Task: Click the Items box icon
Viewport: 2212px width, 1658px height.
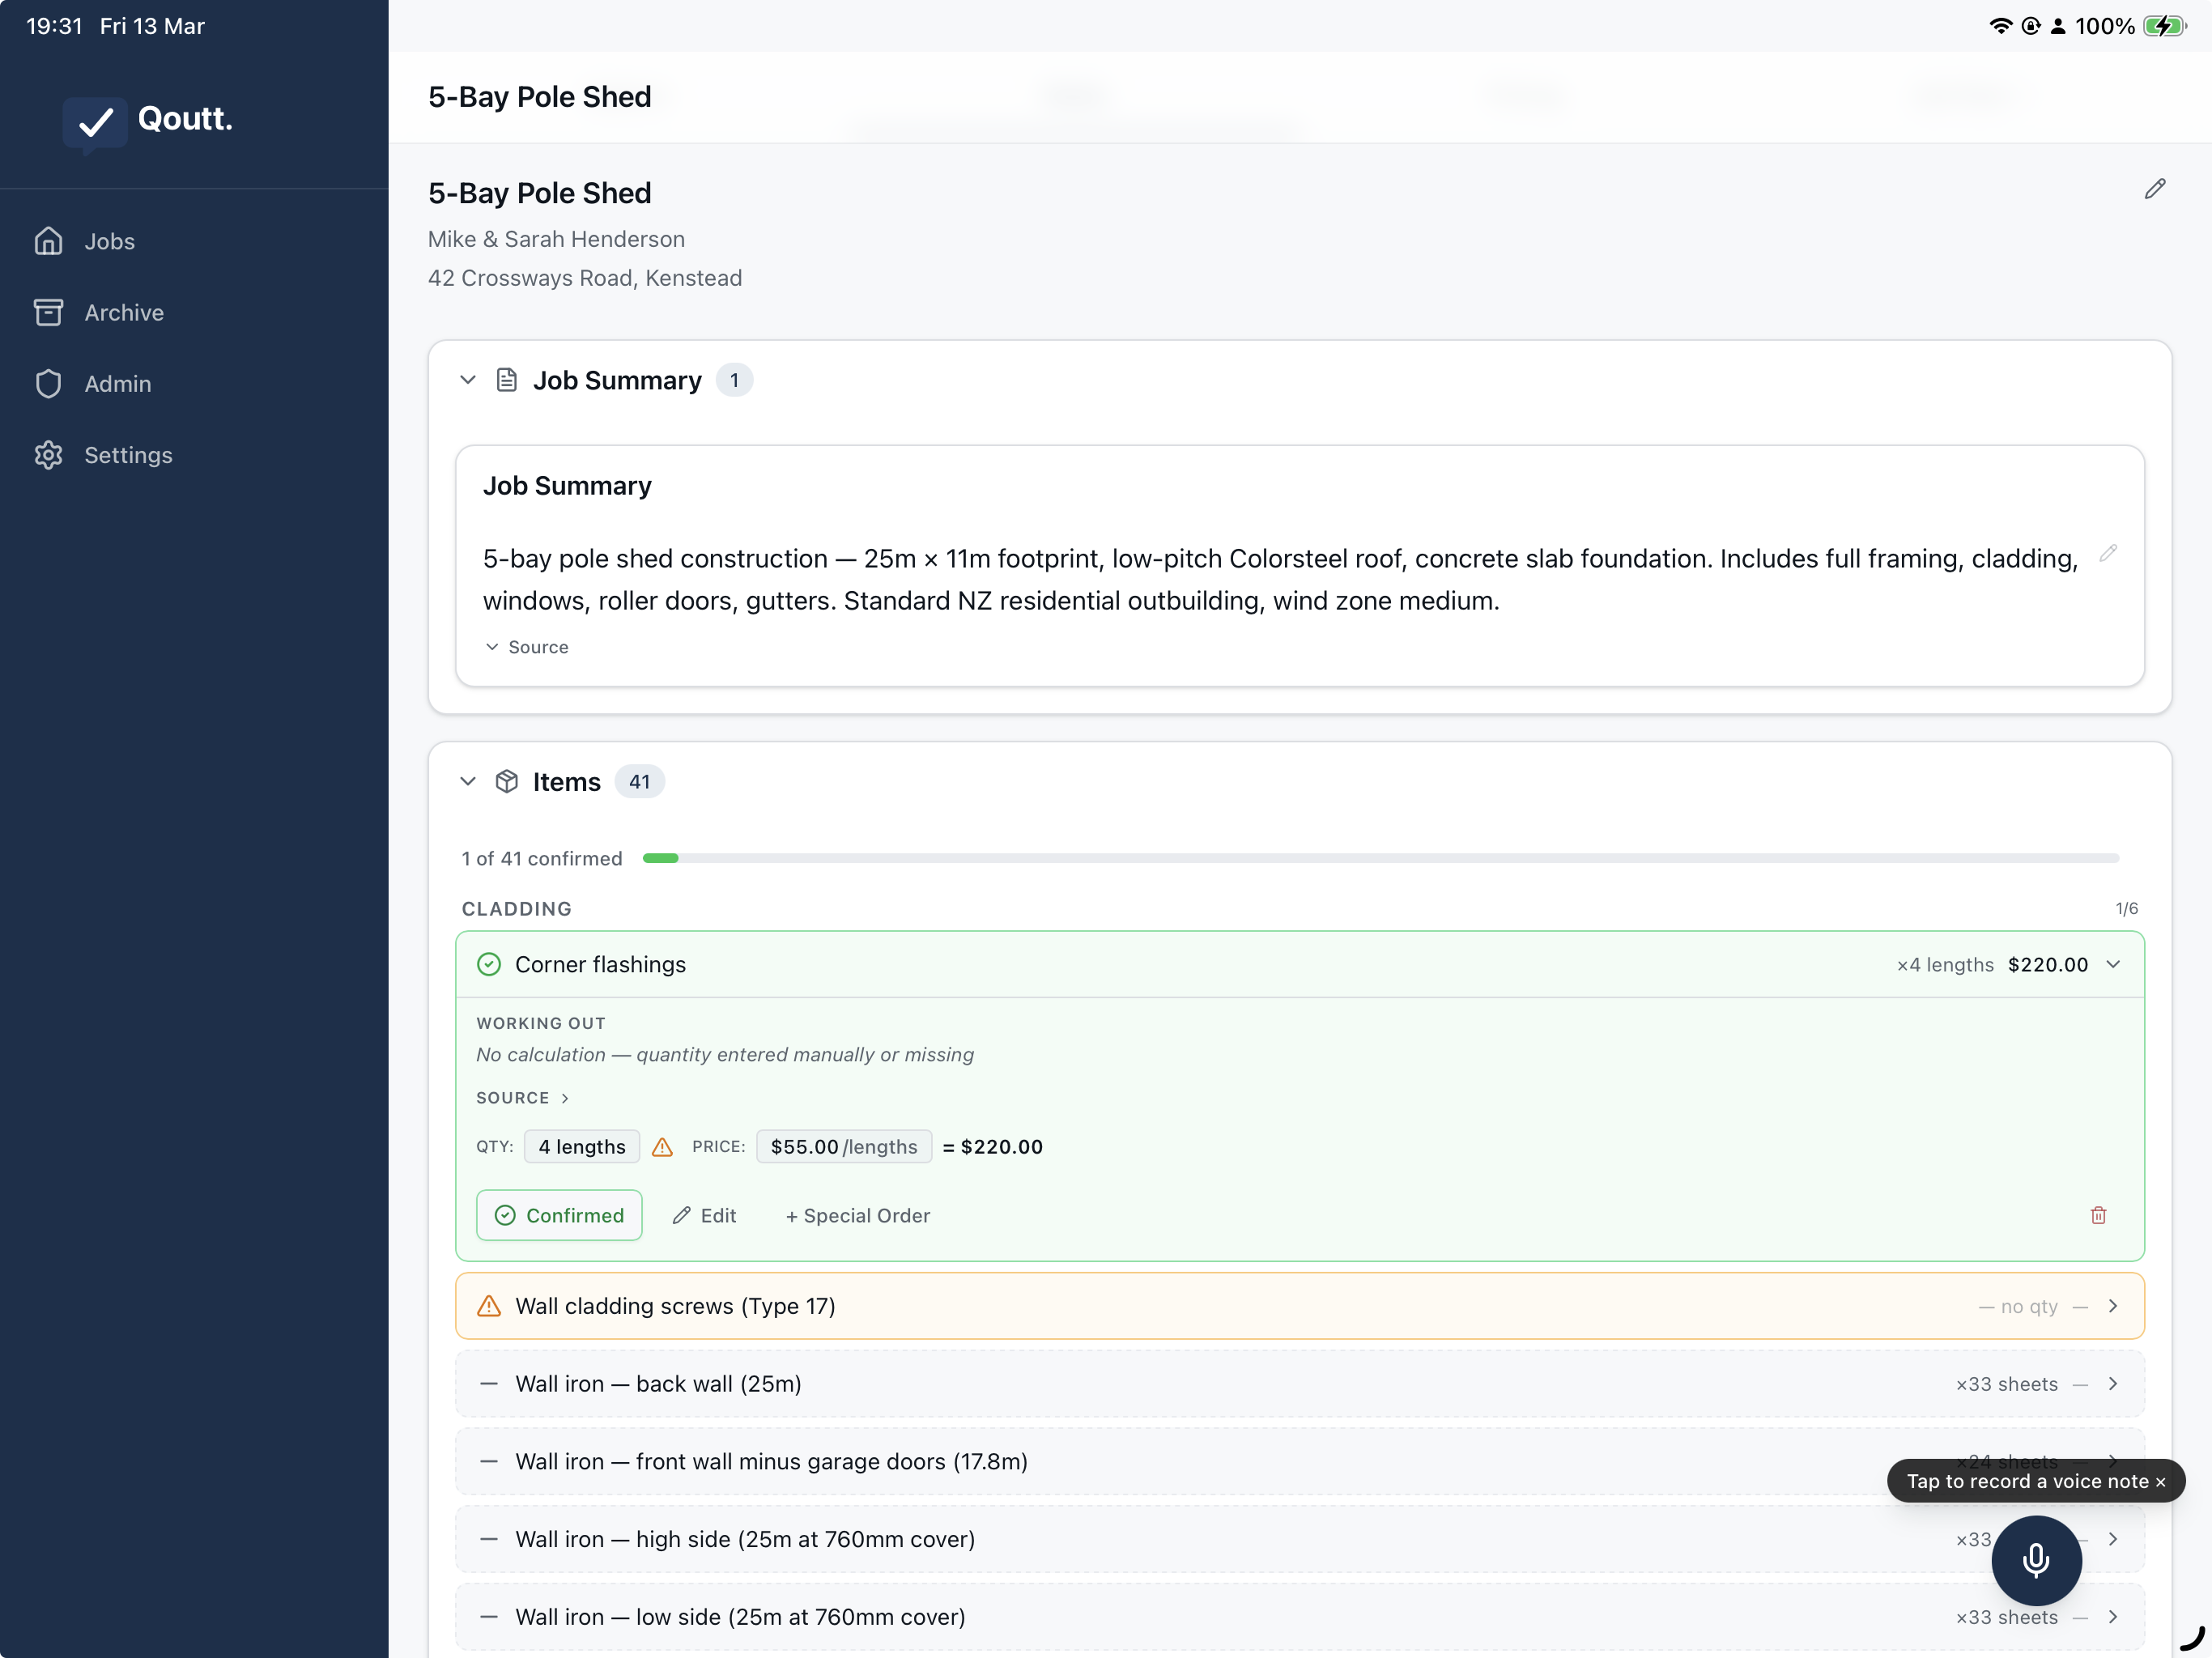Action: pos(507,781)
